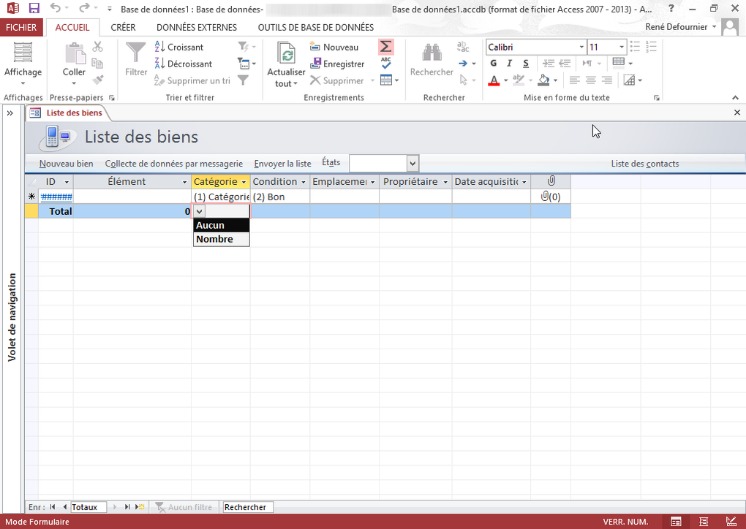Click the Rechercher search box at bottom

coord(248,507)
